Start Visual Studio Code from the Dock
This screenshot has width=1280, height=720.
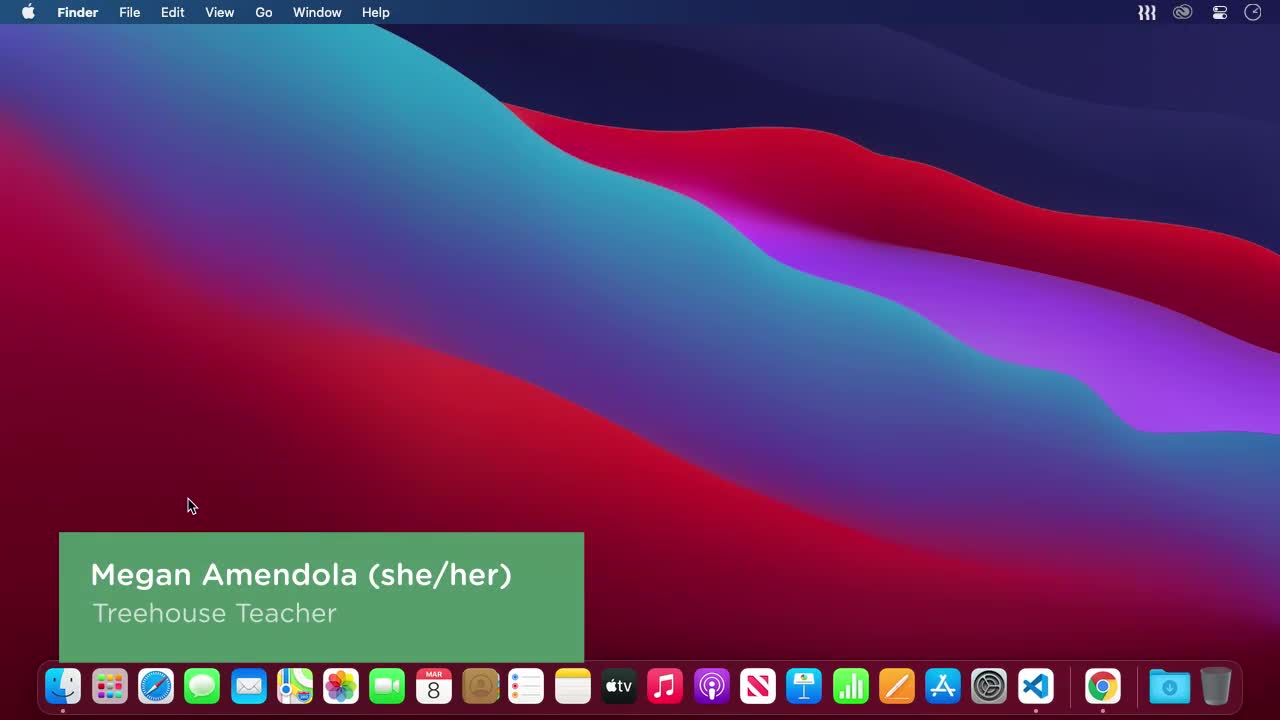click(x=1035, y=686)
